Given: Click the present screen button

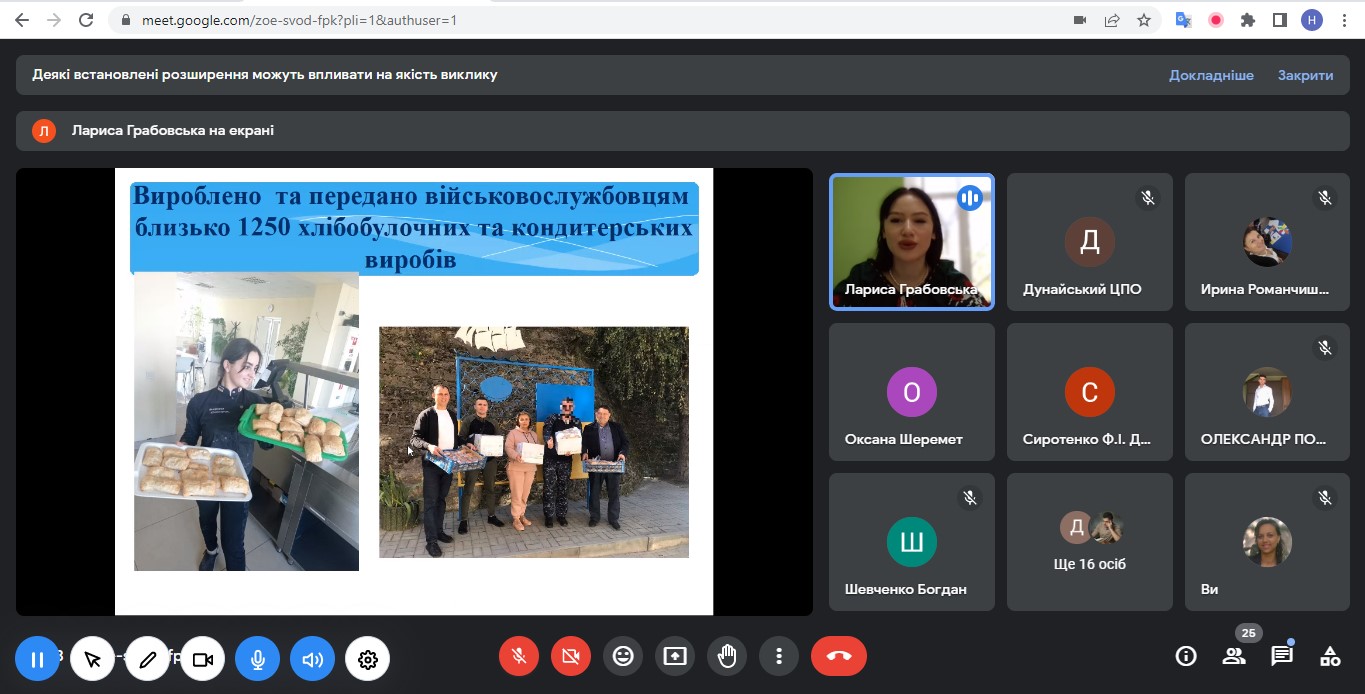Looking at the screenshot, I should pyautogui.click(x=675, y=656).
